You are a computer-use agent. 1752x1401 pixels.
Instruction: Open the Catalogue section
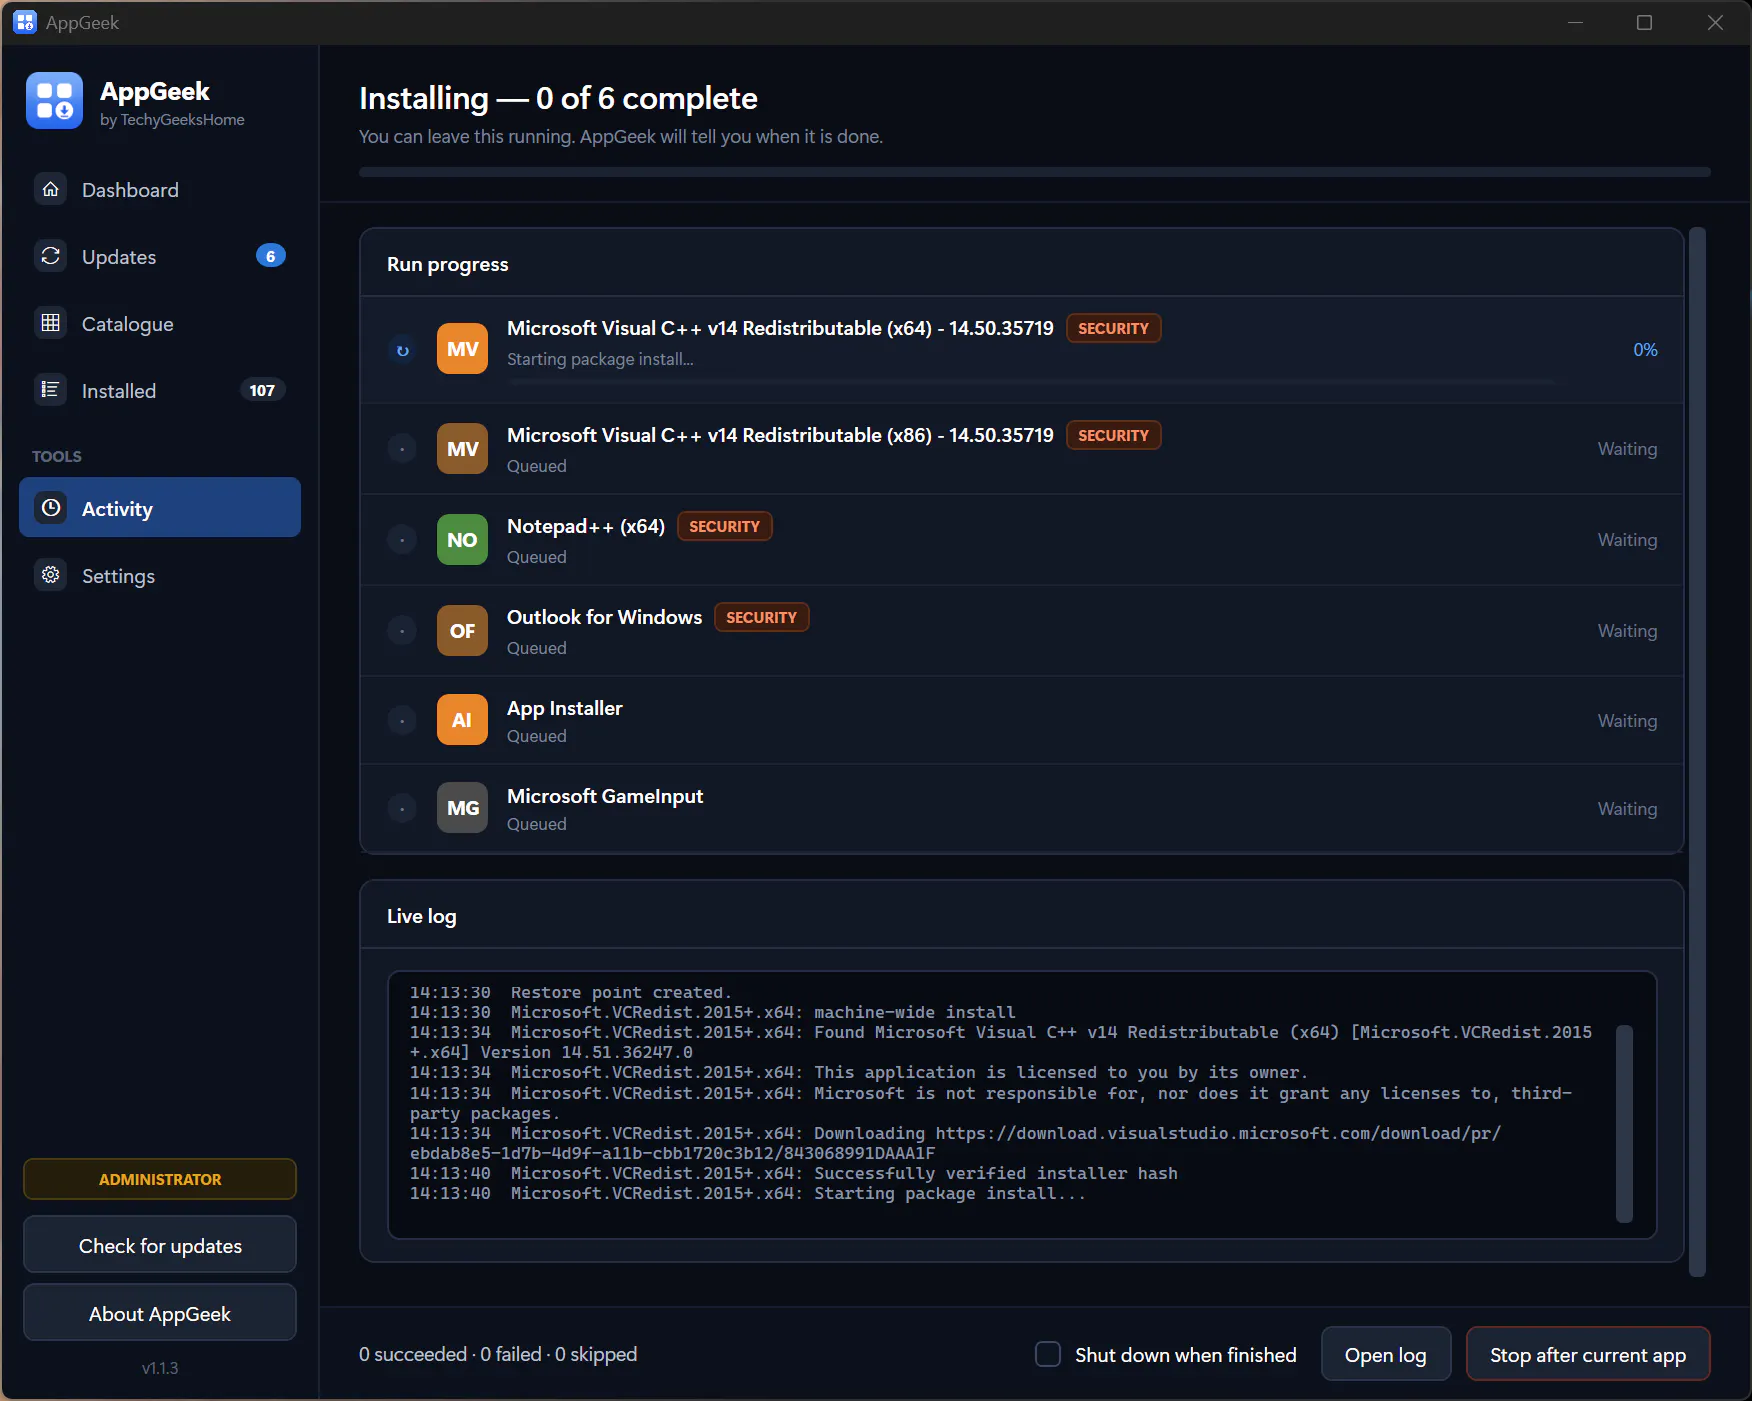160,324
